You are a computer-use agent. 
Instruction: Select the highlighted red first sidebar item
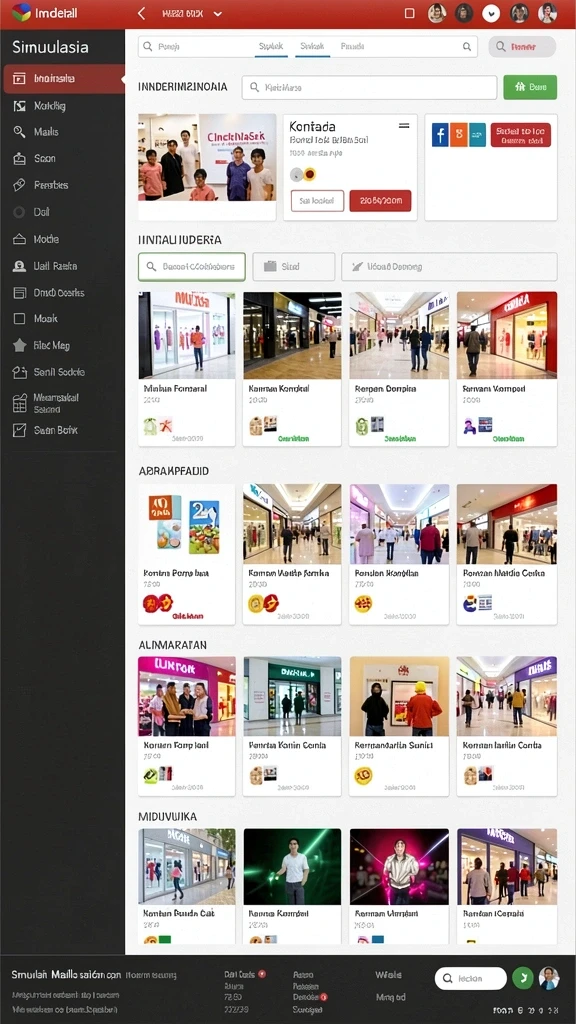63,78
